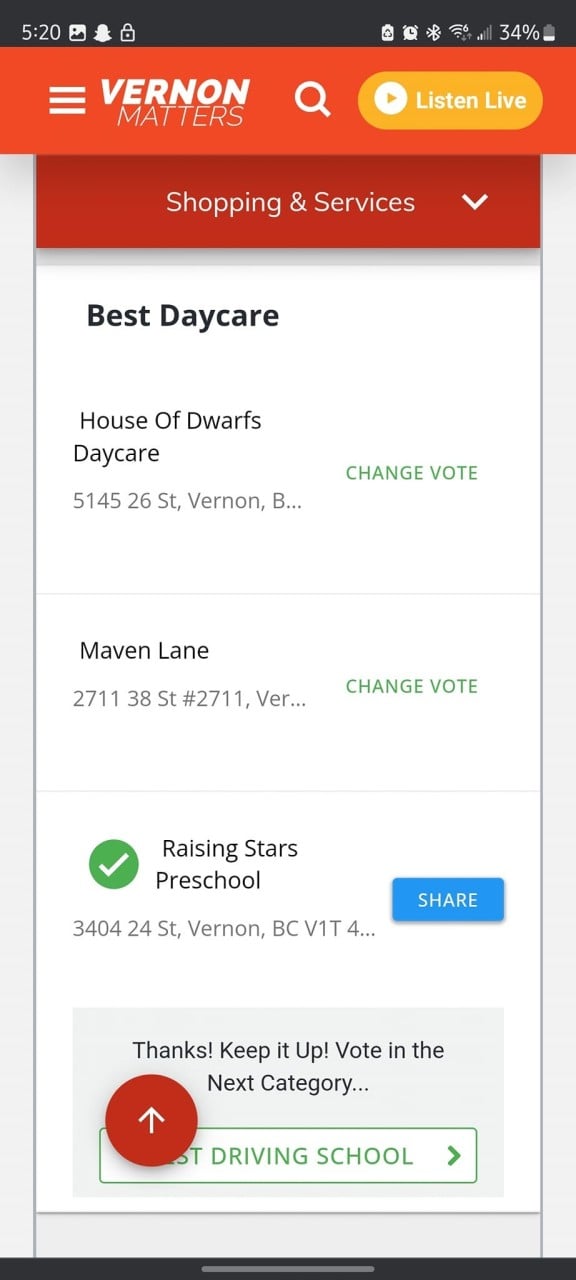Tap the red scroll-to-top arrow button
The image size is (576, 1280).
click(x=152, y=1120)
